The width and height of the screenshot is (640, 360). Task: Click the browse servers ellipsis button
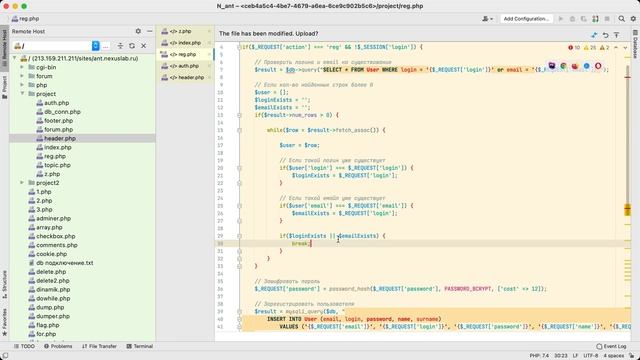click(x=105, y=46)
